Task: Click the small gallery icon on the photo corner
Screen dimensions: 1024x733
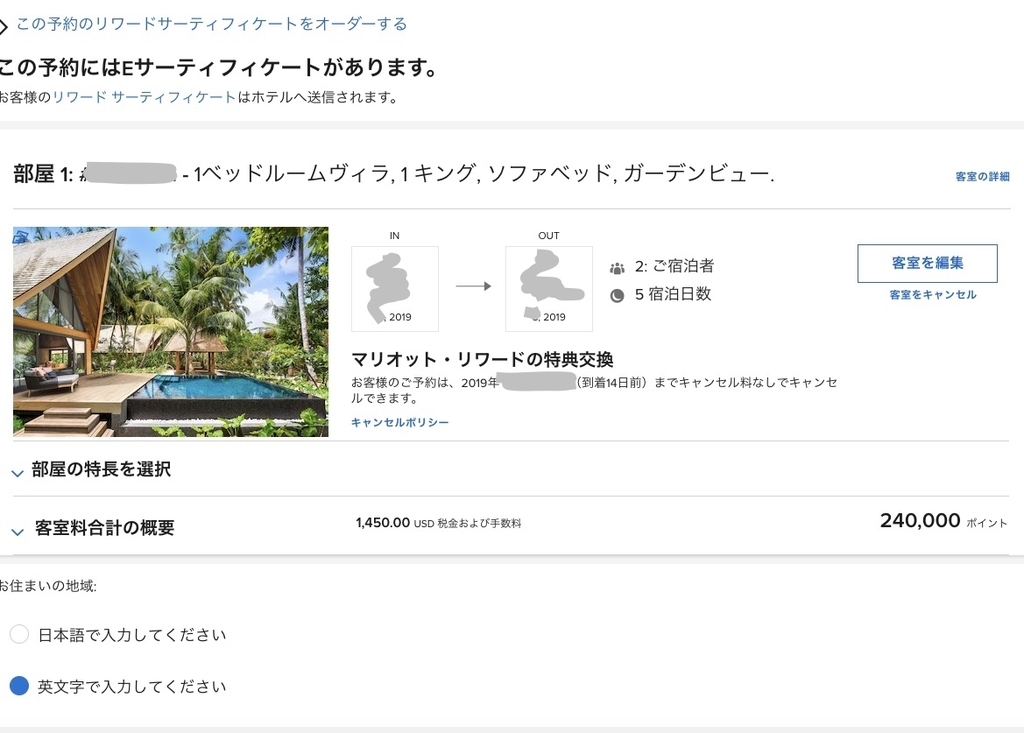Action: tap(20, 236)
